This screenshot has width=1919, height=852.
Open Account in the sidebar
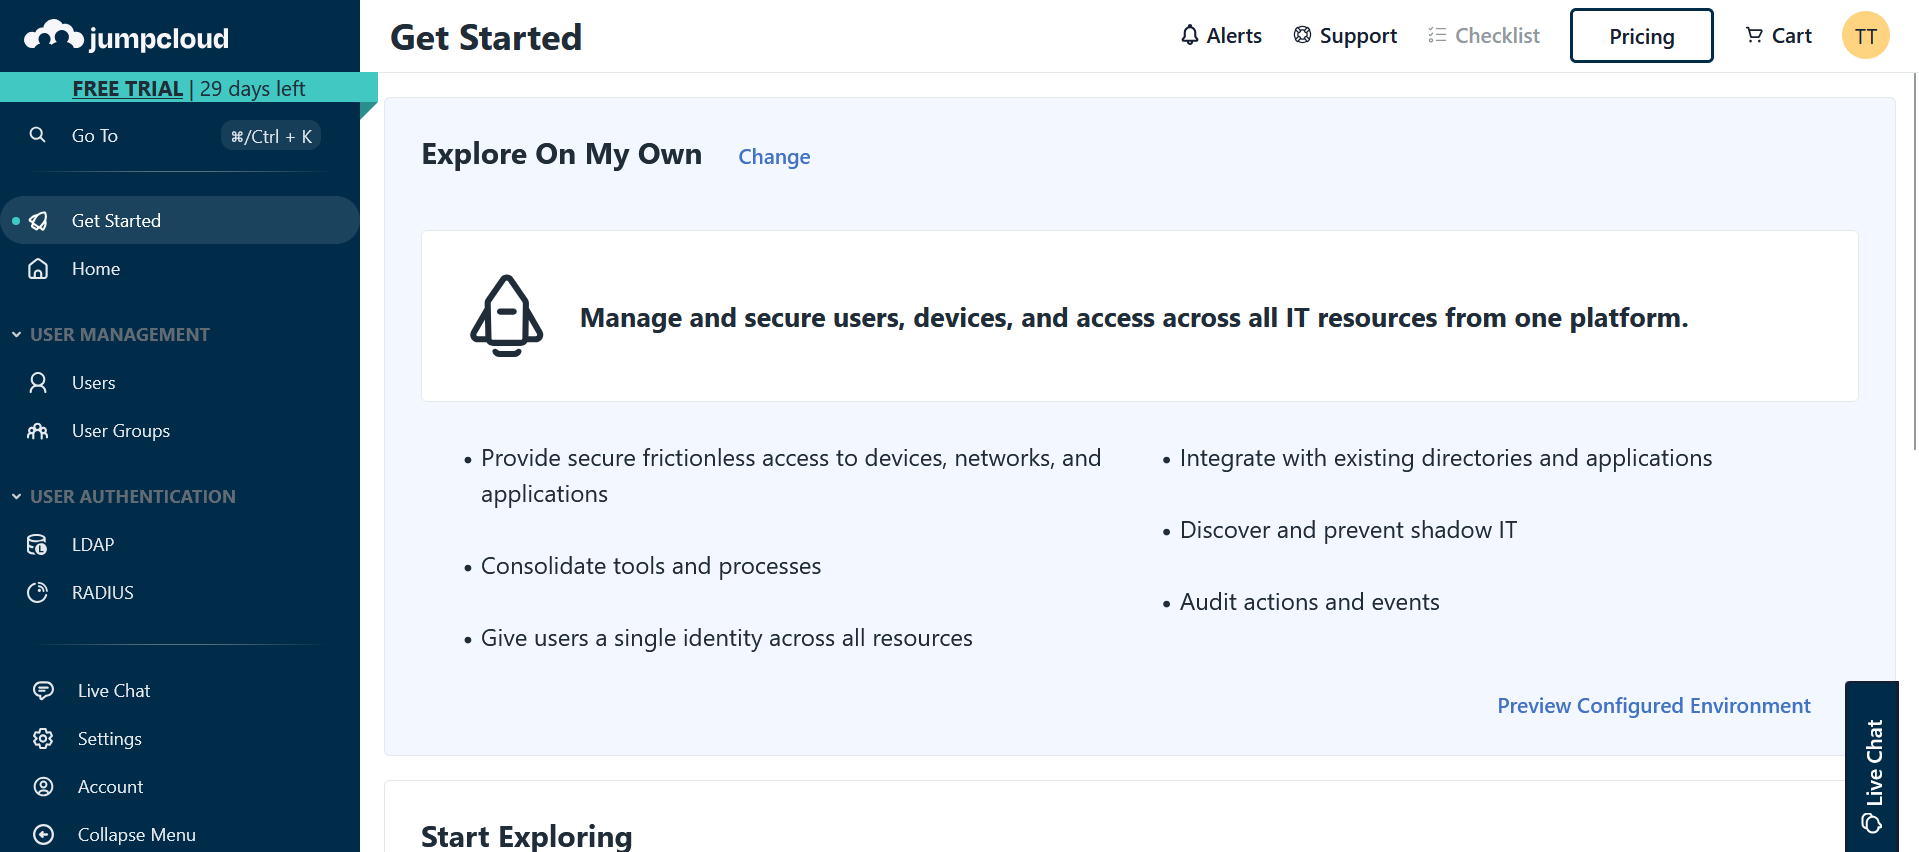pos(110,787)
